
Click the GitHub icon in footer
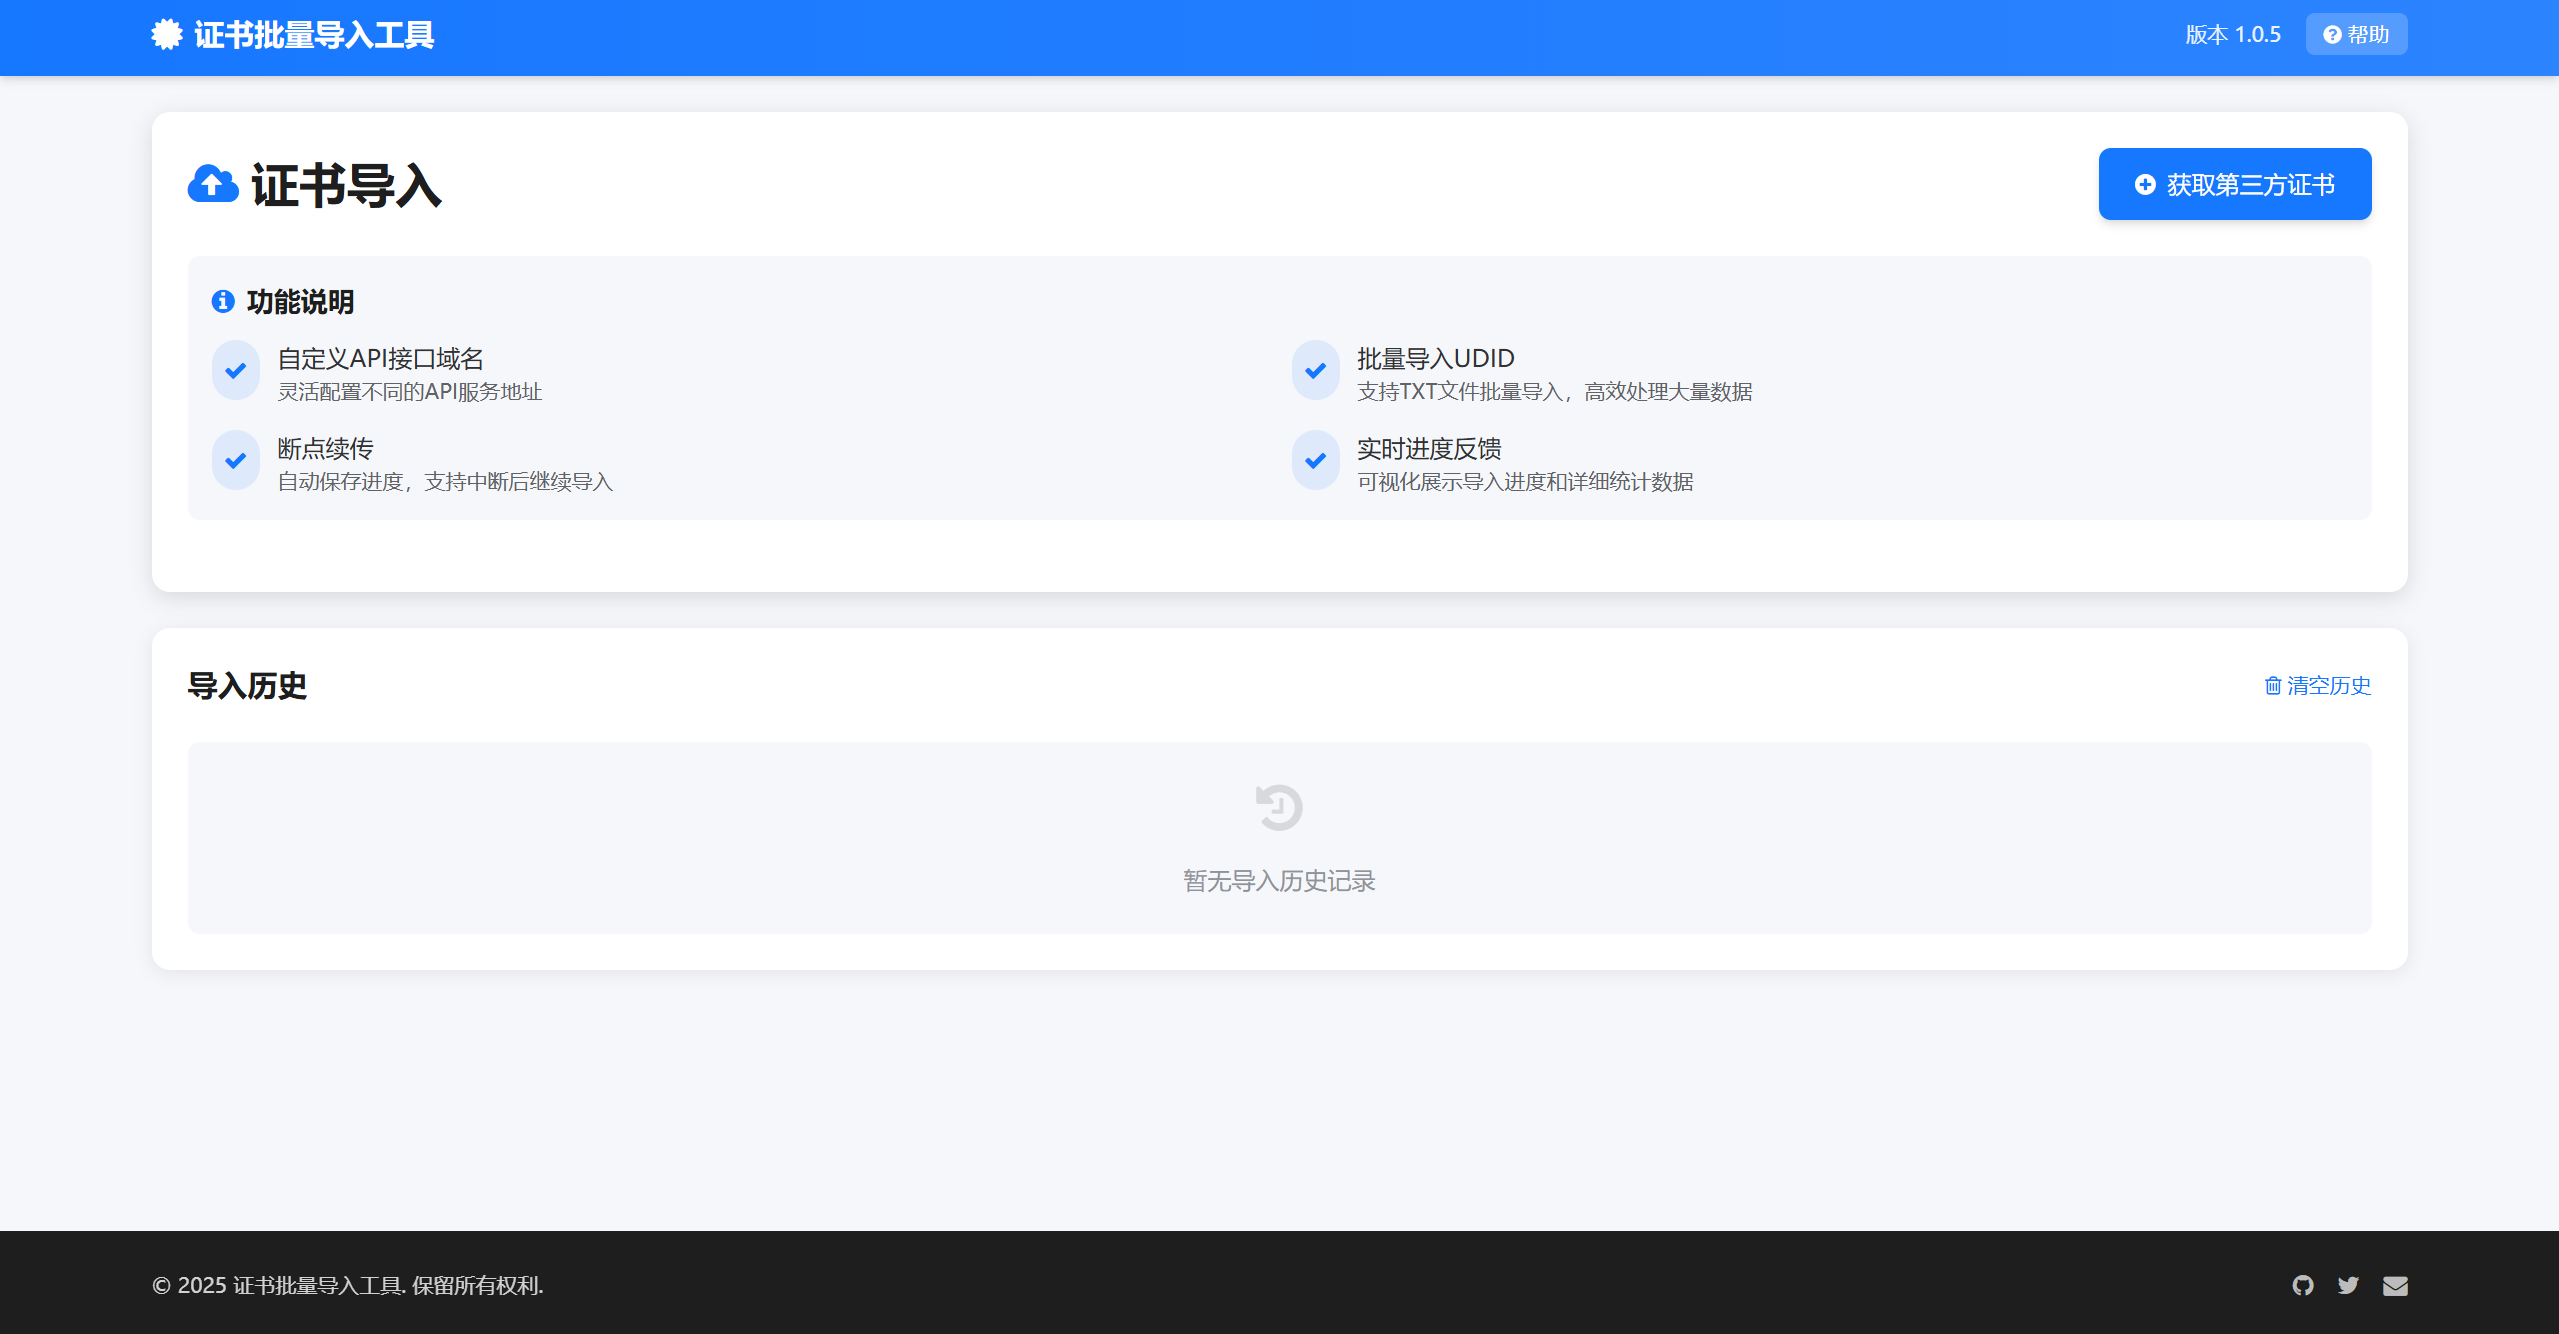[2303, 1285]
